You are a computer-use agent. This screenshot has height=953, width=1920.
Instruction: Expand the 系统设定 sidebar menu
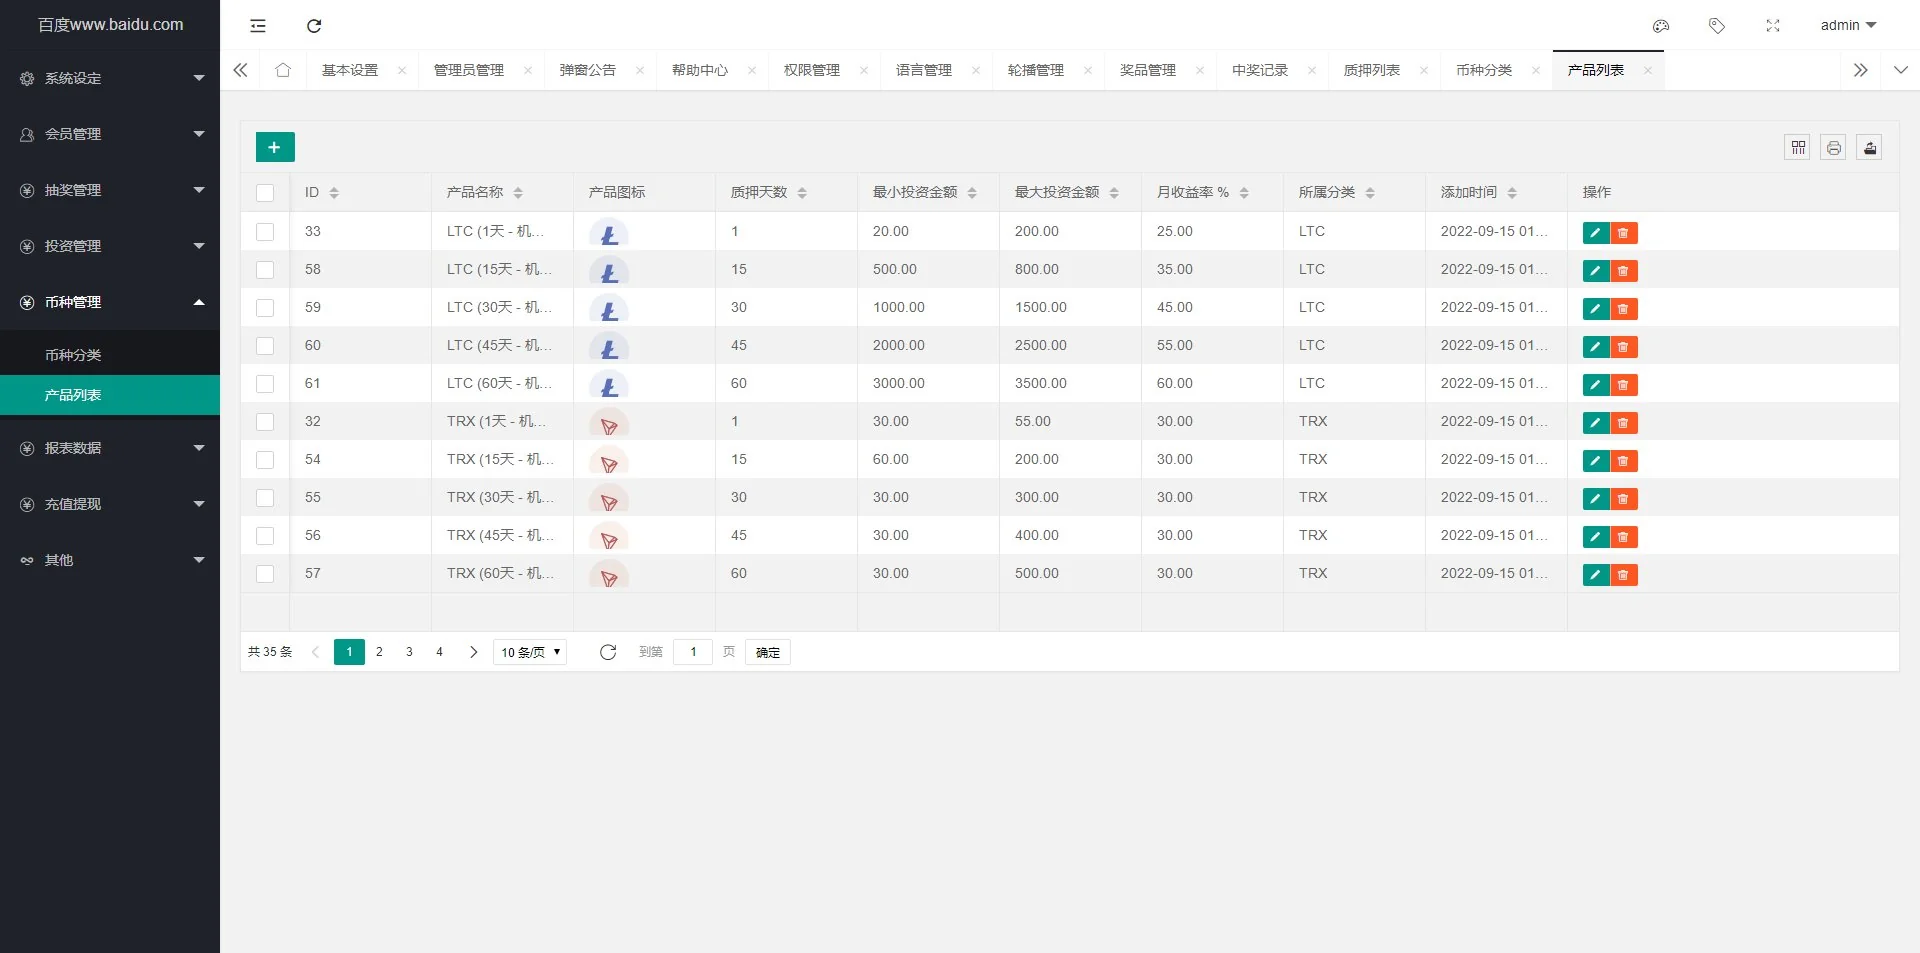pos(110,78)
